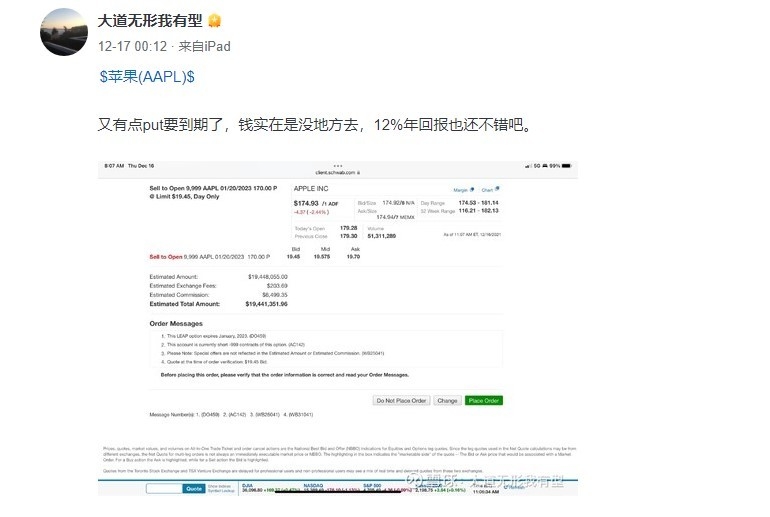This screenshot has height=517, width=770.
Task: Click the poster's profile avatar
Action: [64, 31]
